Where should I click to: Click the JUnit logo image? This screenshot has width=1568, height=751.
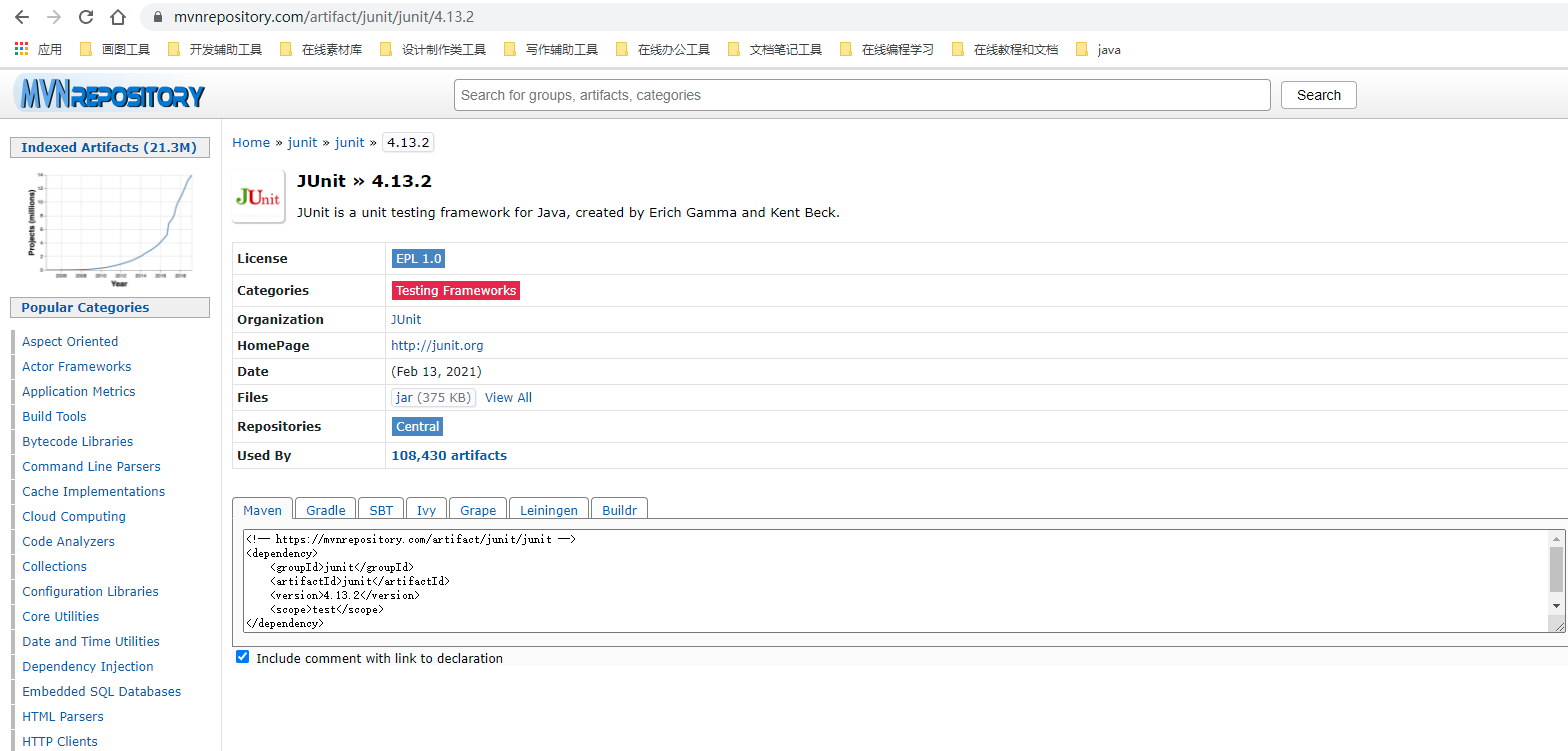[258, 196]
